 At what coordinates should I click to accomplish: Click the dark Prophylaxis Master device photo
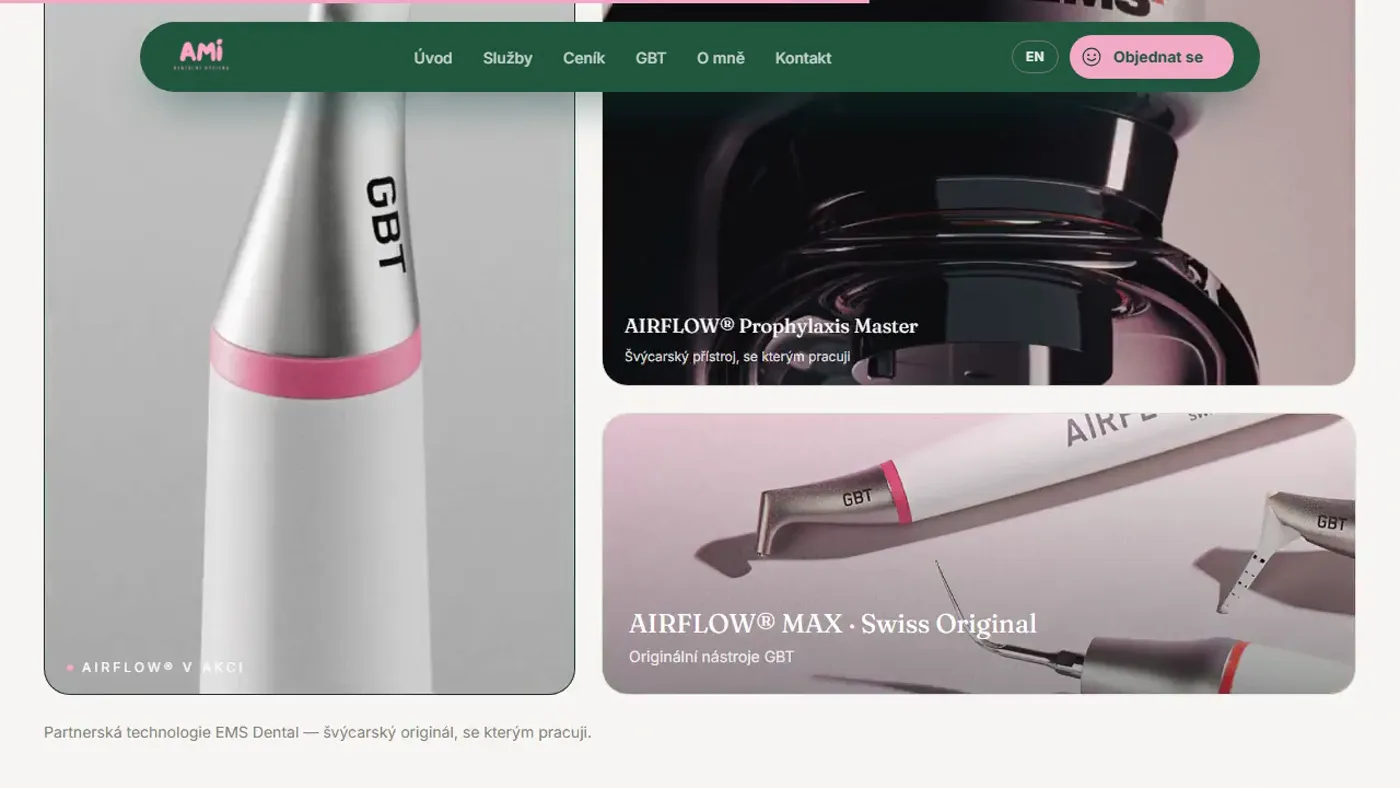coord(978,192)
